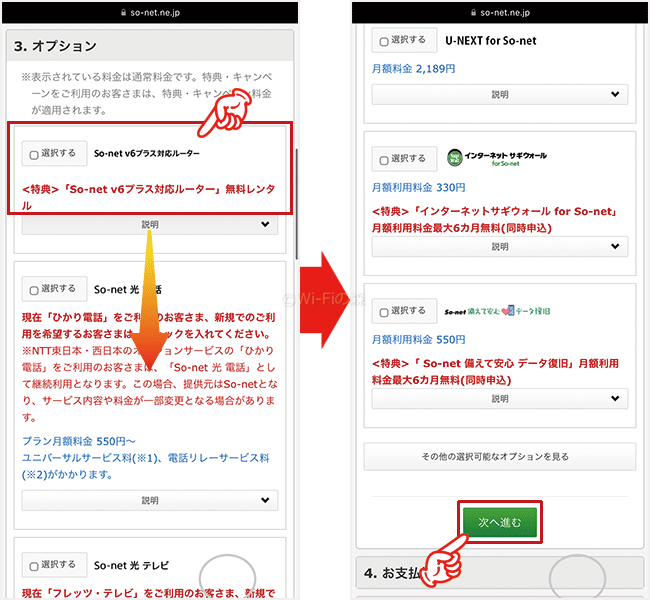This screenshot has height=600, width=650.
Task: Click the So-net 光 テレビ title
Action: (x=131, y=566)
